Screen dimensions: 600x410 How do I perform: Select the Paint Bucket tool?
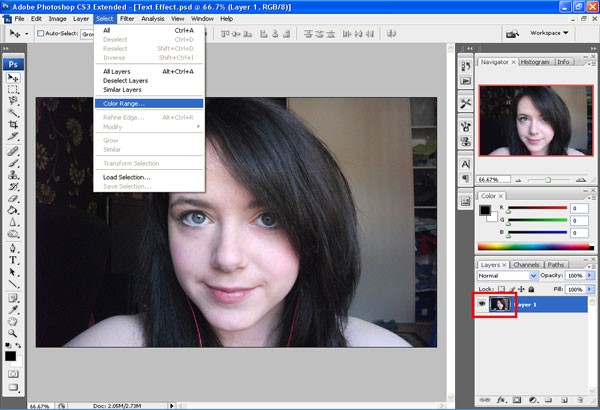click(13, 210)
